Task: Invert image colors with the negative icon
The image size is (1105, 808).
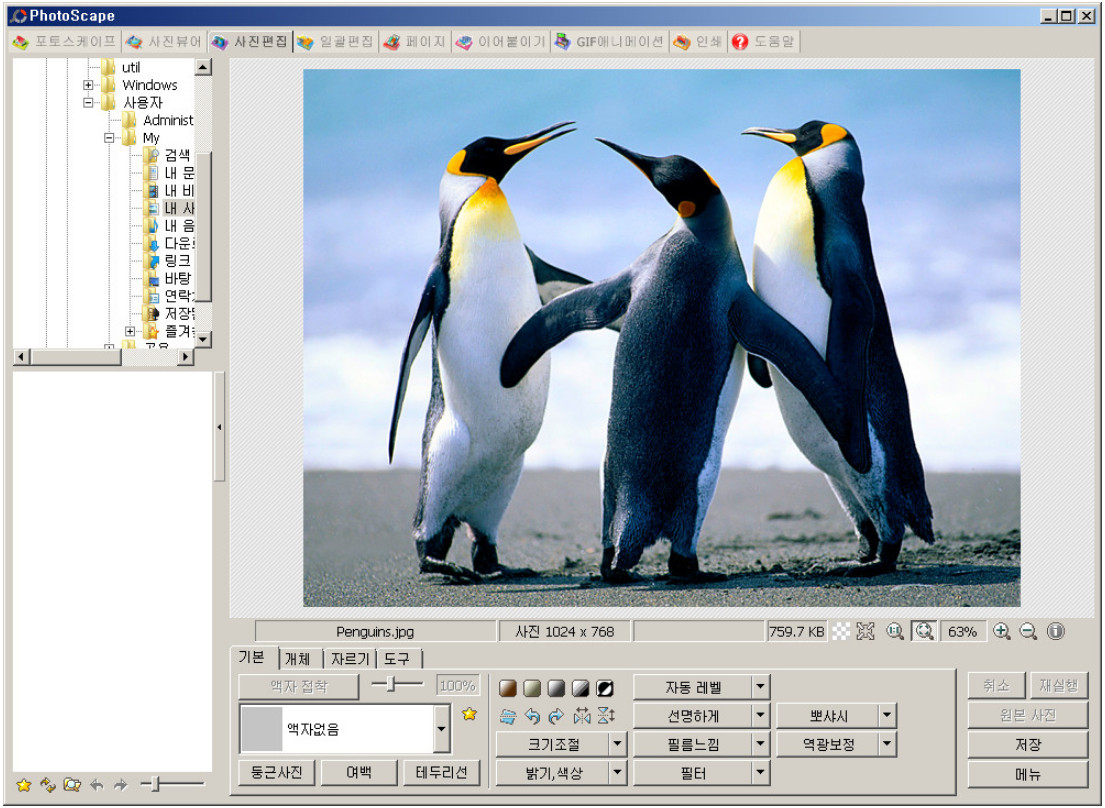Action: click(605, 688)
